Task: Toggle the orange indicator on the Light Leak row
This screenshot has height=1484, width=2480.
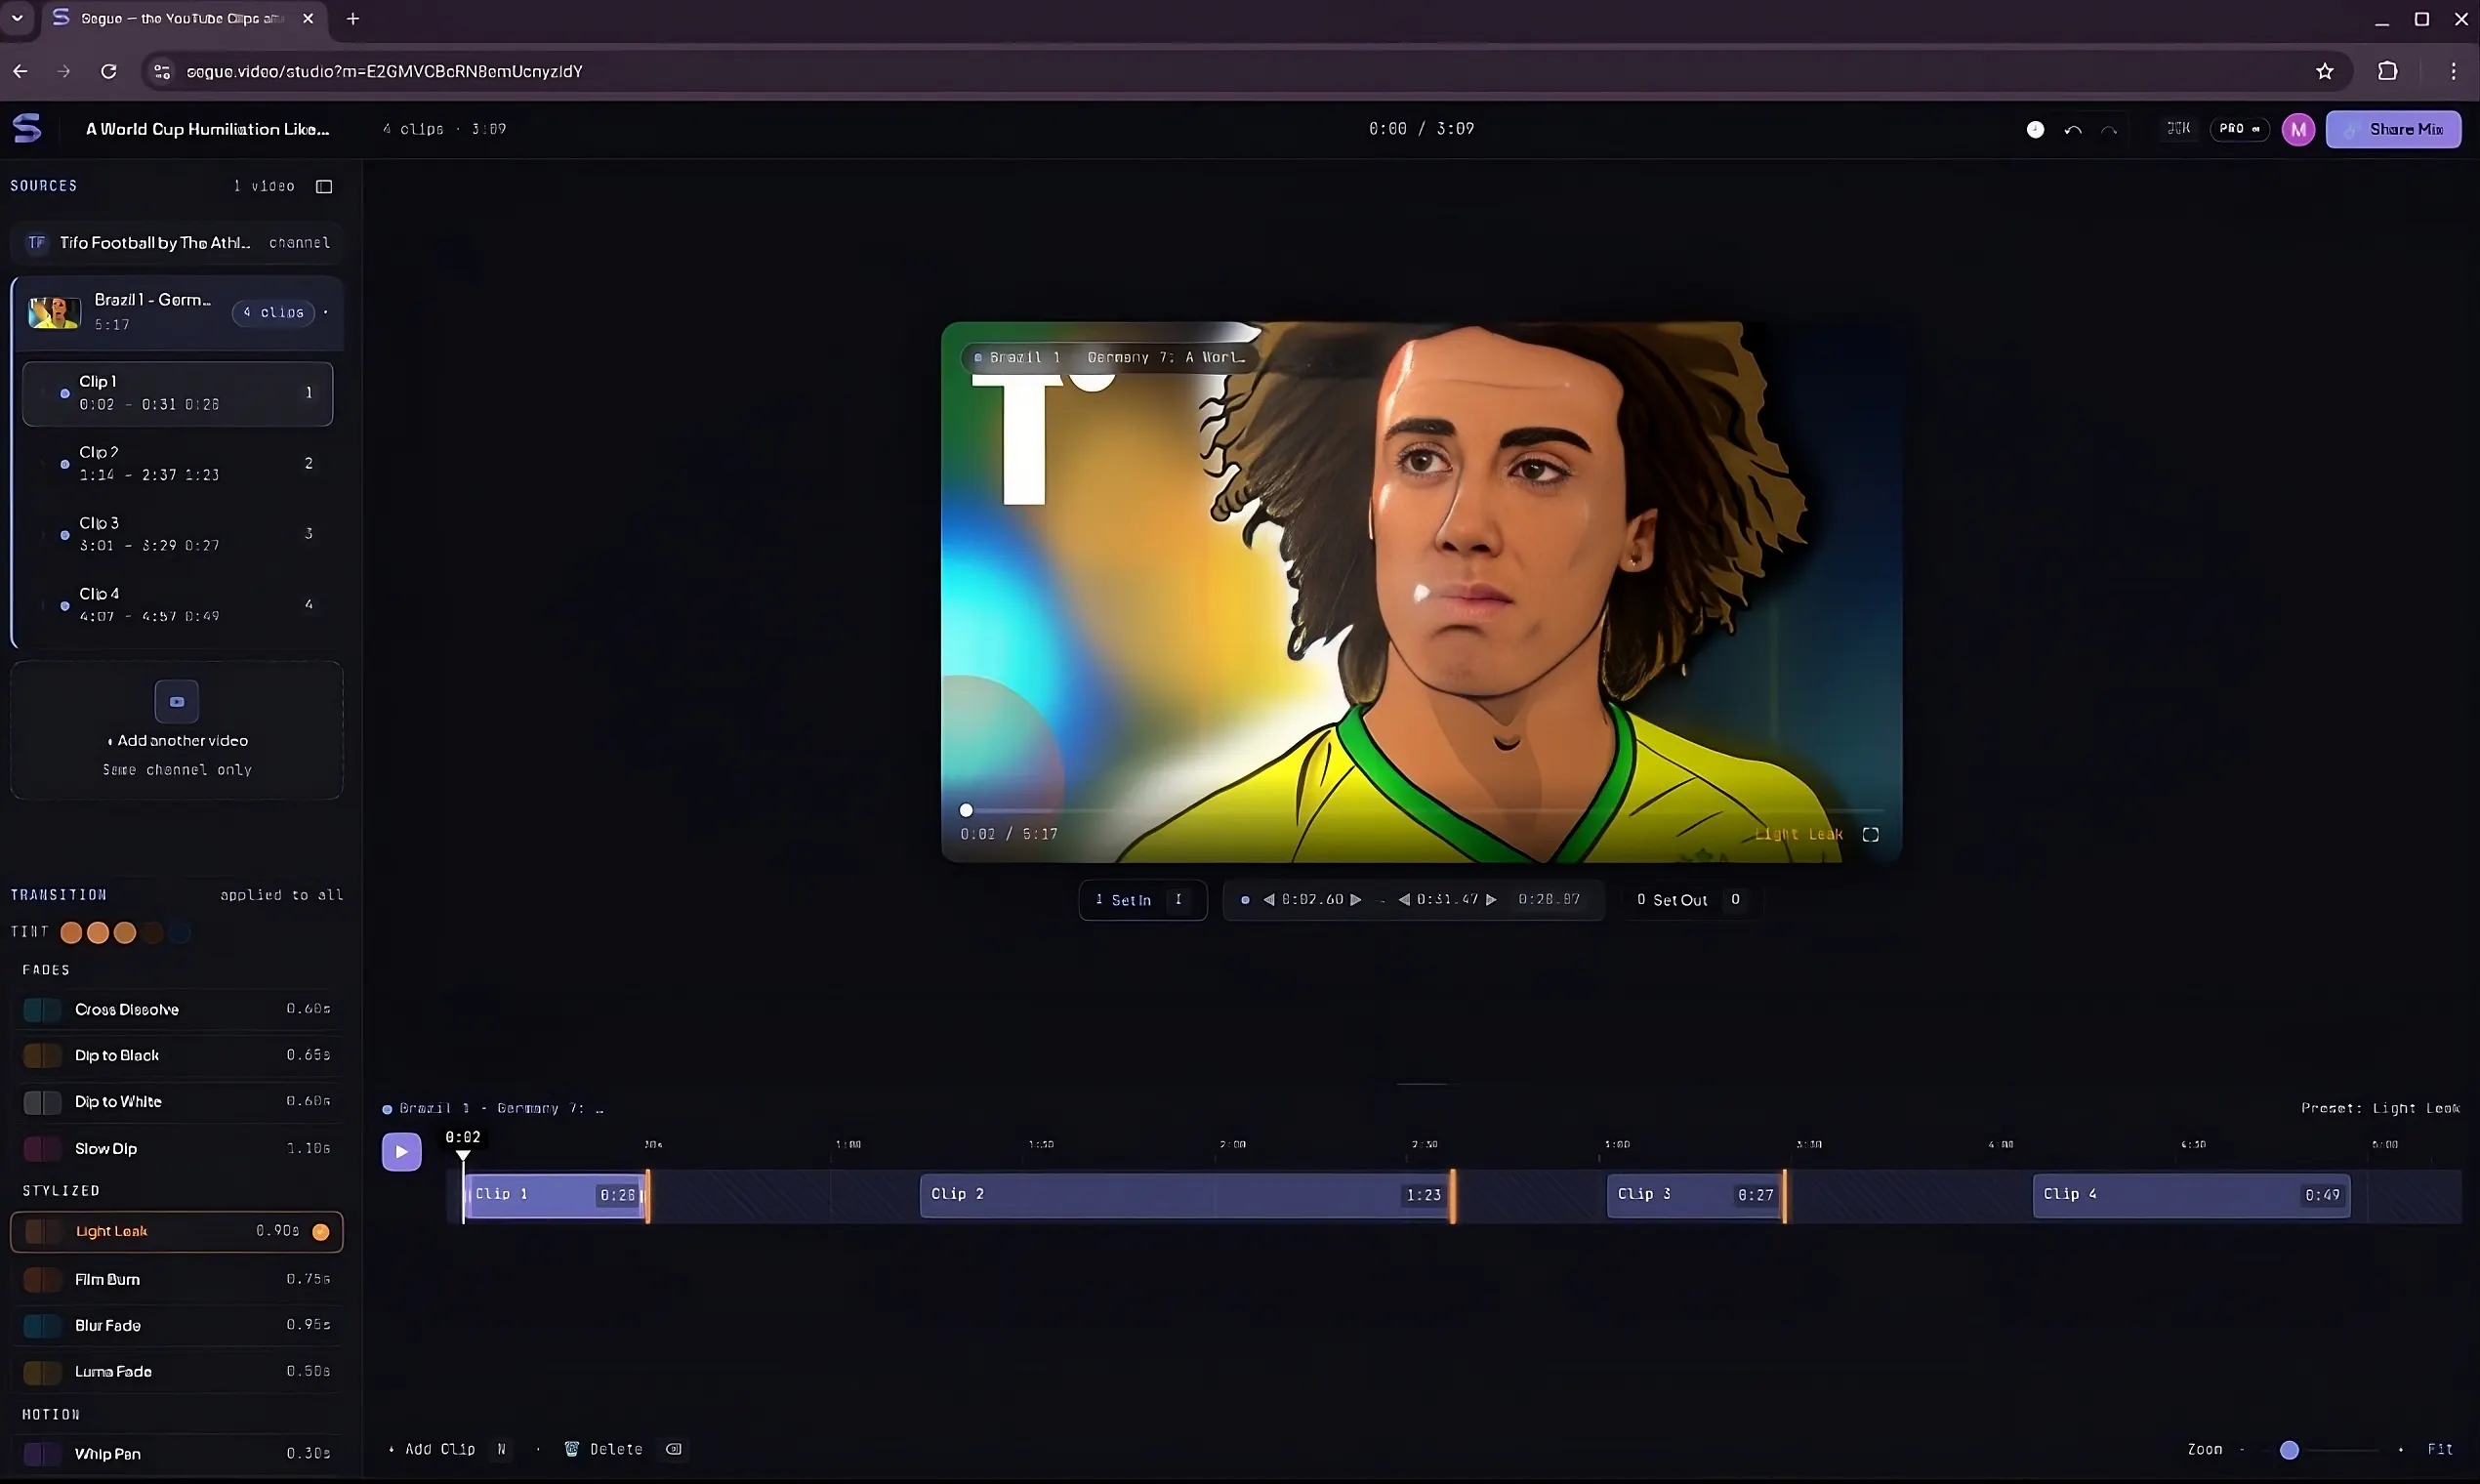Action: coord(320,1231)
